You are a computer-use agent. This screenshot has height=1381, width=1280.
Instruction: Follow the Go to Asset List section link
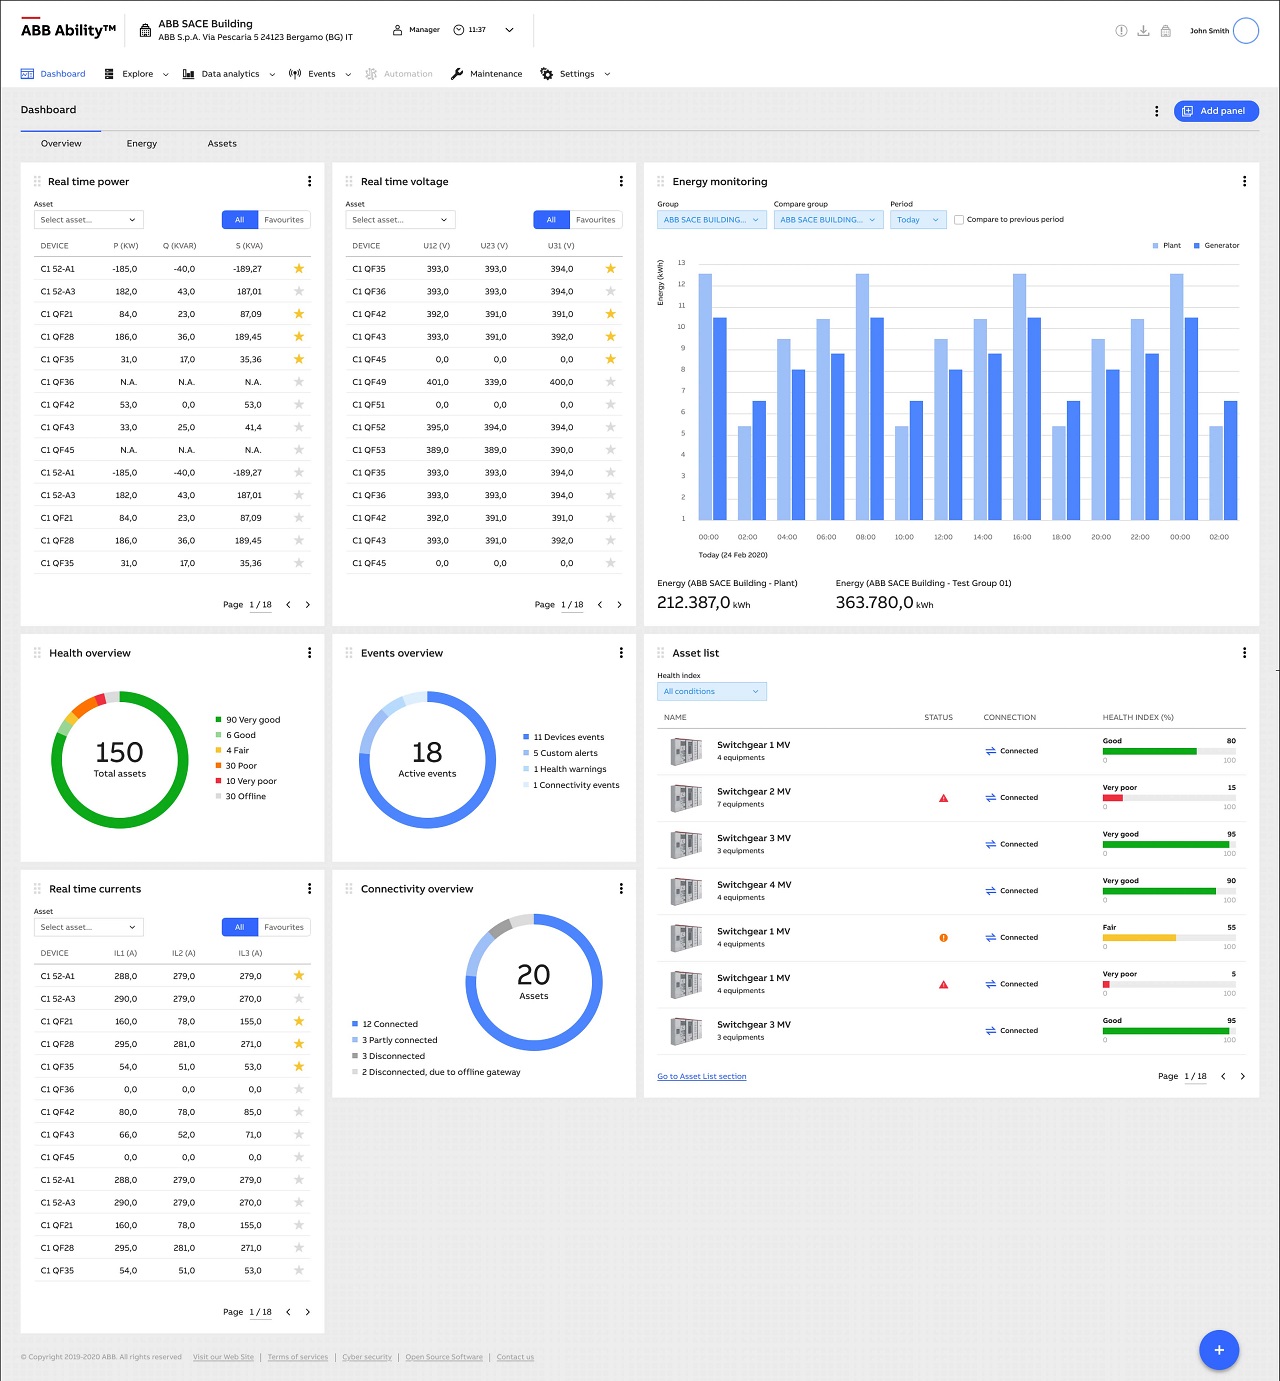point(701,1077)
